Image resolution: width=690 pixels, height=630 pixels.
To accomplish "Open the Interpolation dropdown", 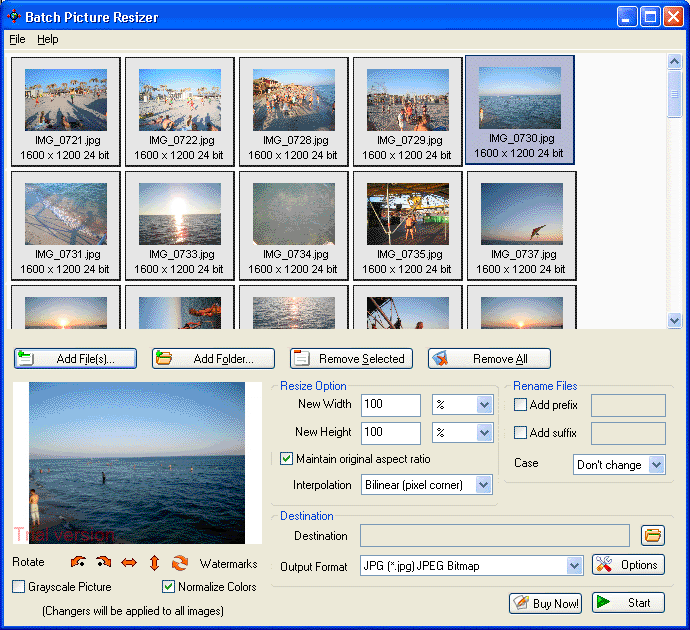I will pos(484,485).
